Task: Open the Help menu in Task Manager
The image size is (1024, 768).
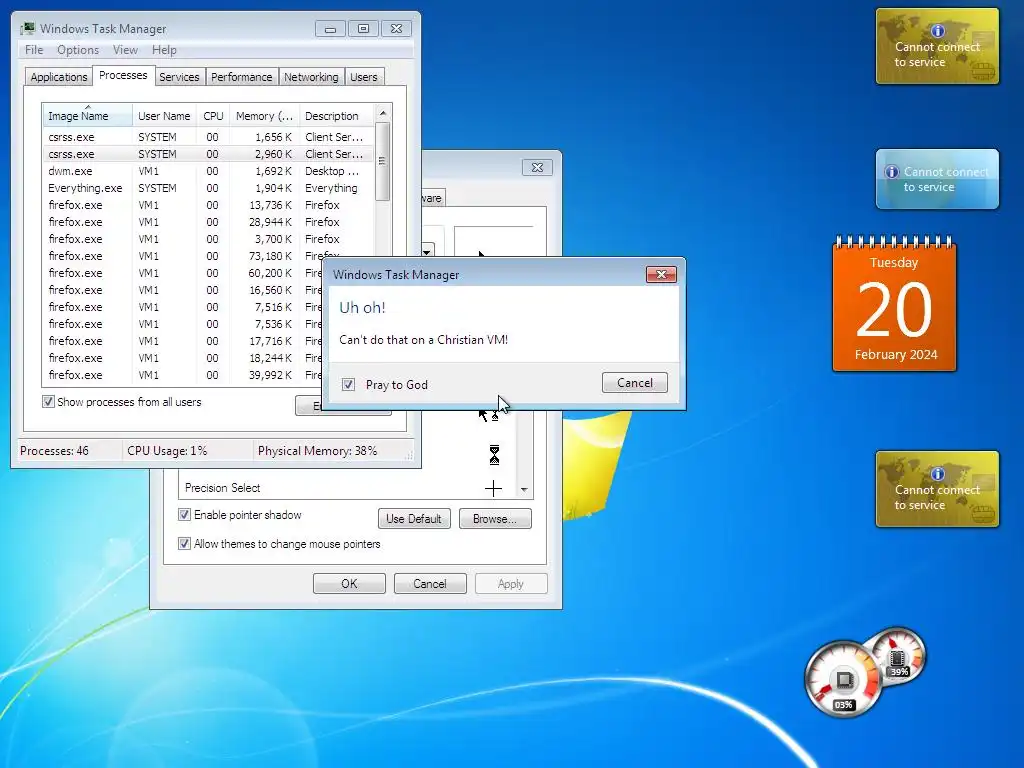Action: (x=164, y=50)
